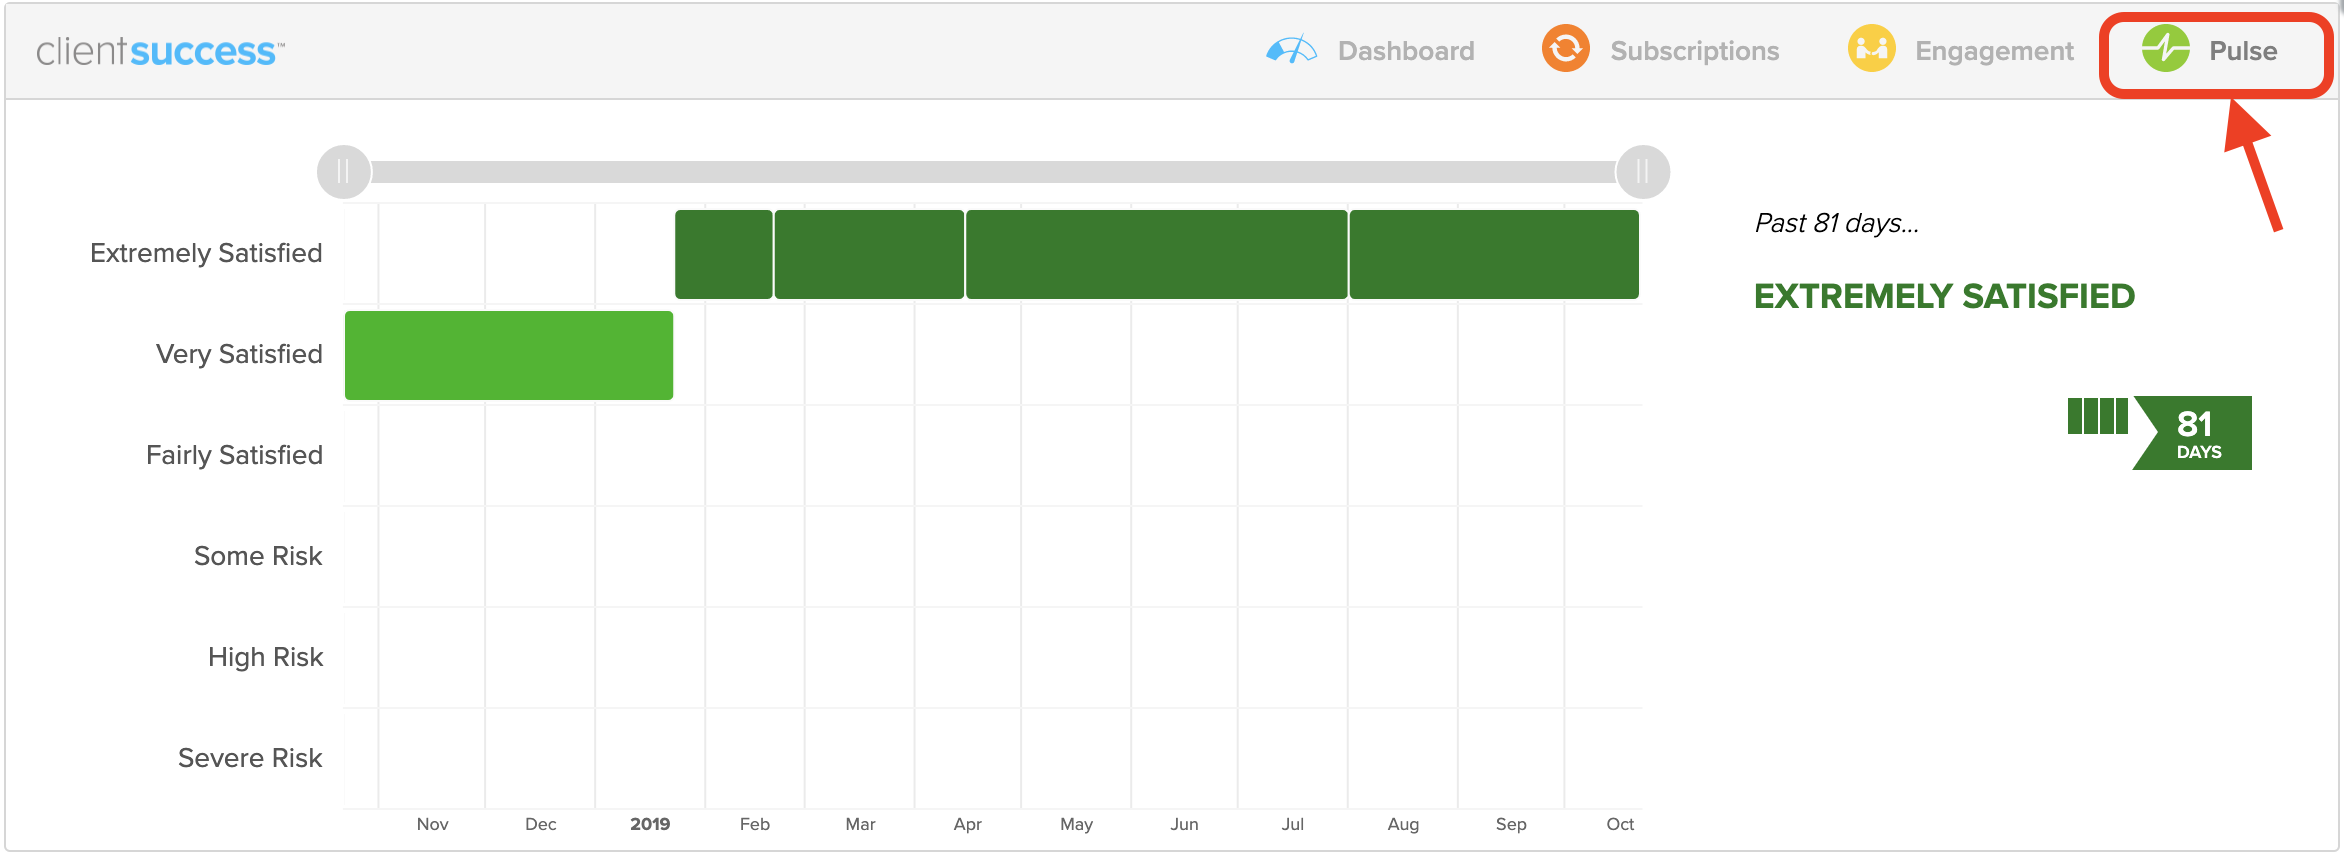Select the Extremely Satisfied bar spanning March
The width and height of the screenshot is (2344, 858).
coord(869,254)
